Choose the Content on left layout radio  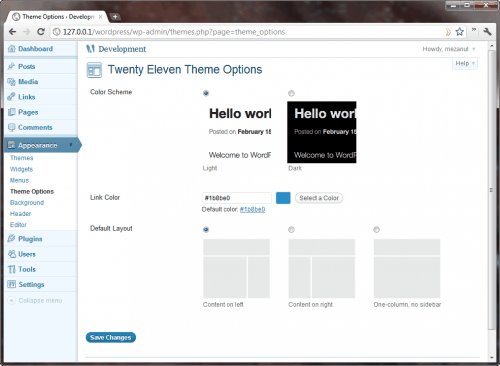click(206, 230)
